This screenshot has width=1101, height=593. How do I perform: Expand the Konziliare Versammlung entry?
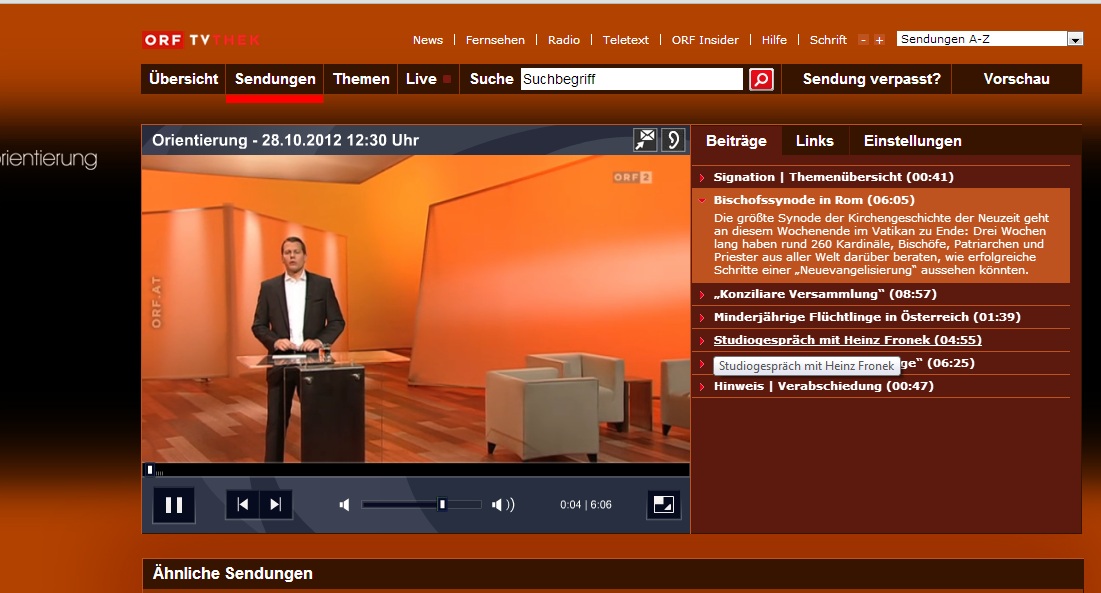810,294
